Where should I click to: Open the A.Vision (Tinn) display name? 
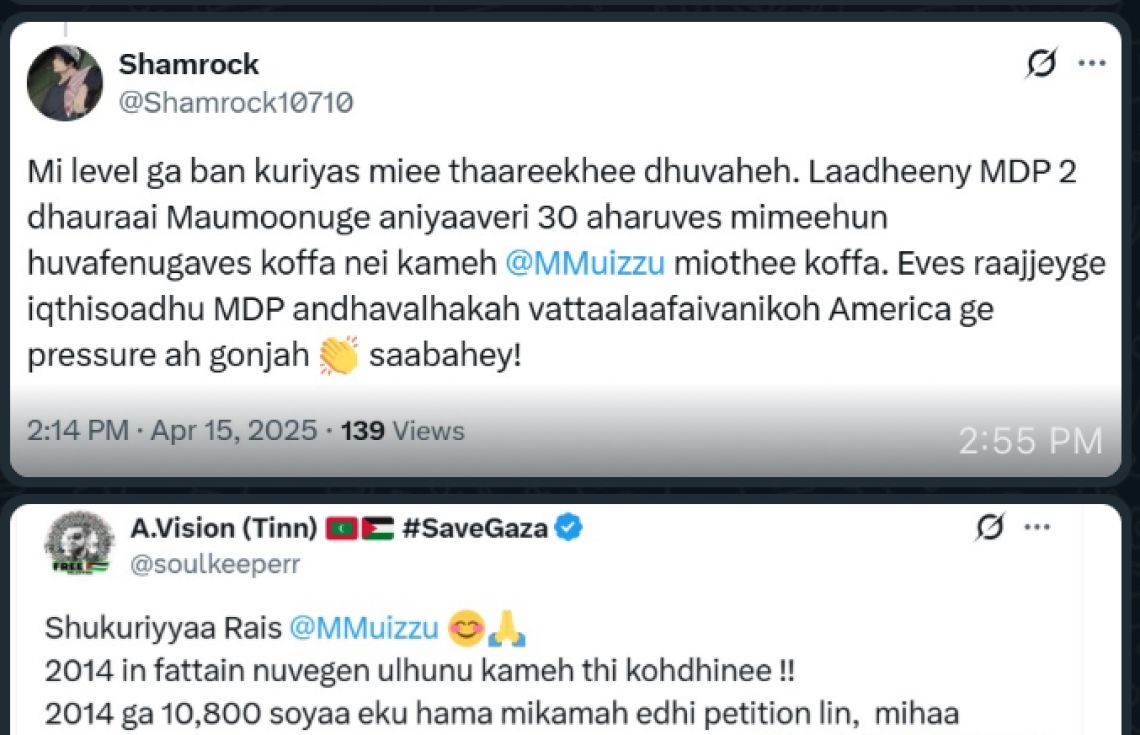coord(223,528)
